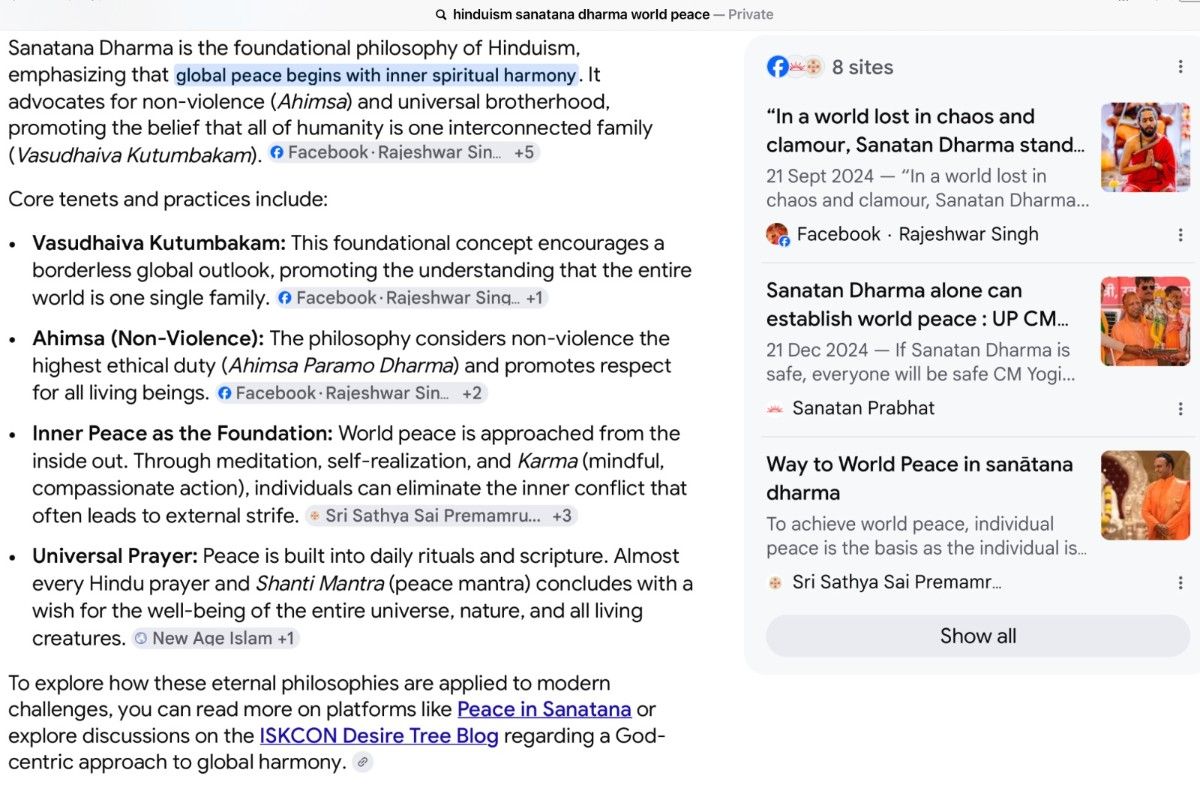Expand the +5 sources chip in first paragraph
Viewport: 1200px width, 794px height.
point(524,153)
